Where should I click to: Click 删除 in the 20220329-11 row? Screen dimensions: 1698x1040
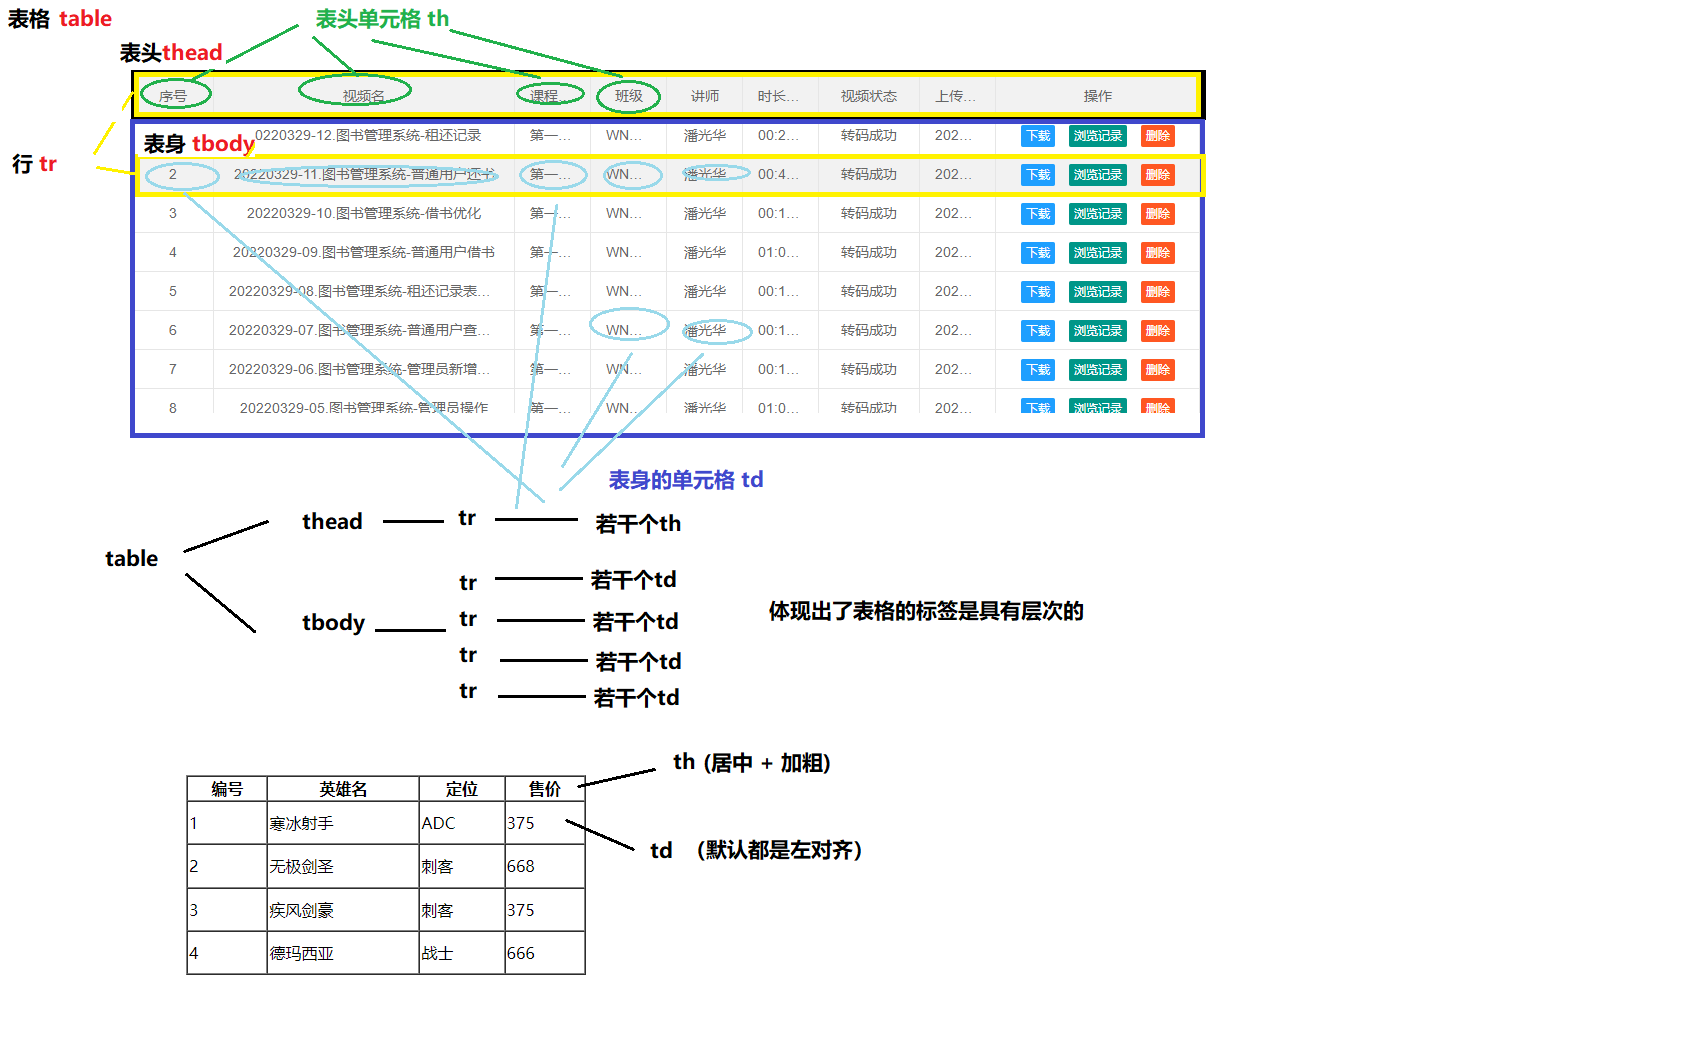point(1157,175)
